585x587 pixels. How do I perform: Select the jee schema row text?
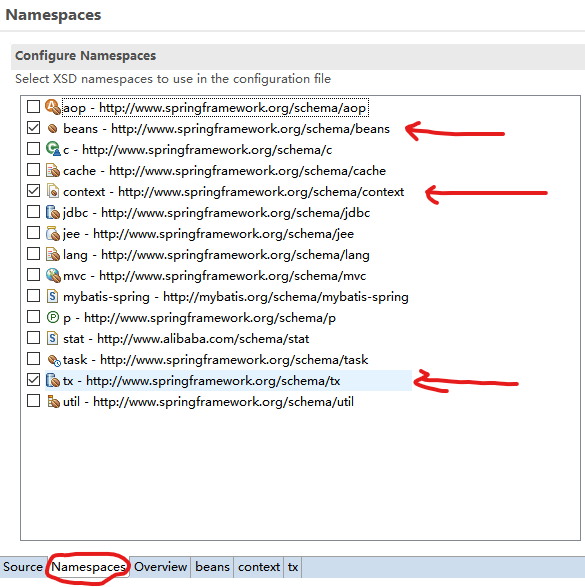[208, 234]
